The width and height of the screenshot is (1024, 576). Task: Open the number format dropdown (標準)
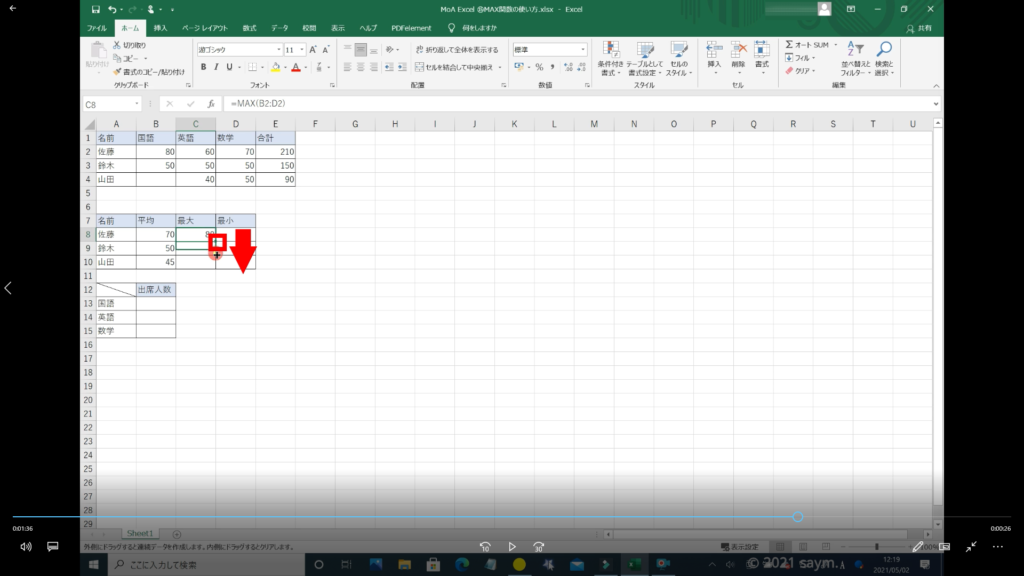(x=583, y=49)
